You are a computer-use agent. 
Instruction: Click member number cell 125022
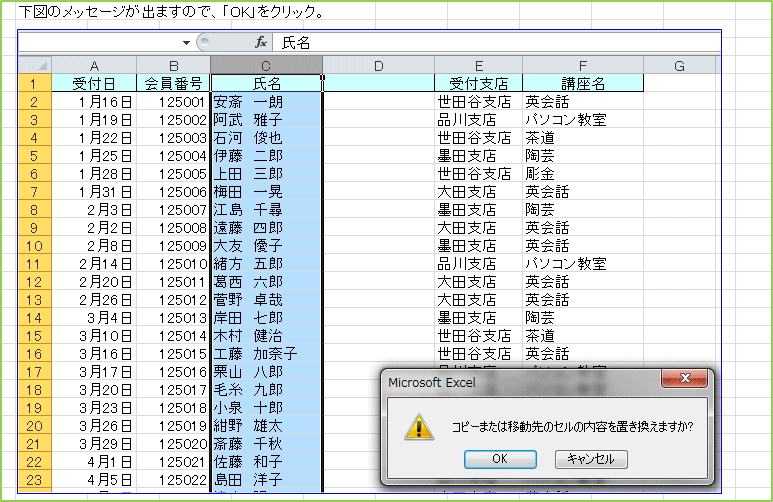pyautogui.click(x=174, y=480)
